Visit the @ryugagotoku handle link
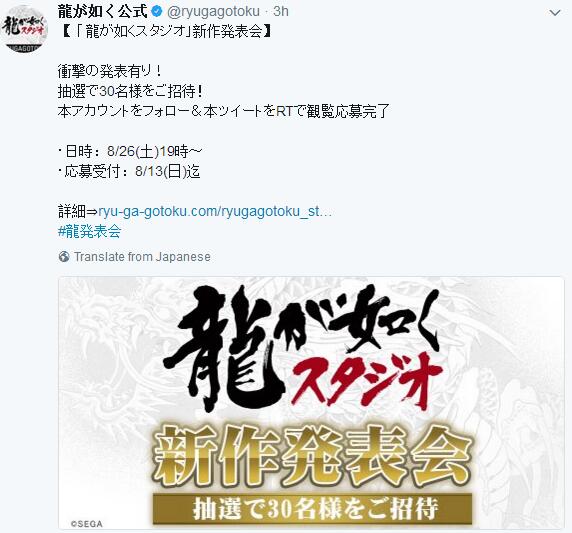Screen dimensions: 572x533 coord(213,12)
